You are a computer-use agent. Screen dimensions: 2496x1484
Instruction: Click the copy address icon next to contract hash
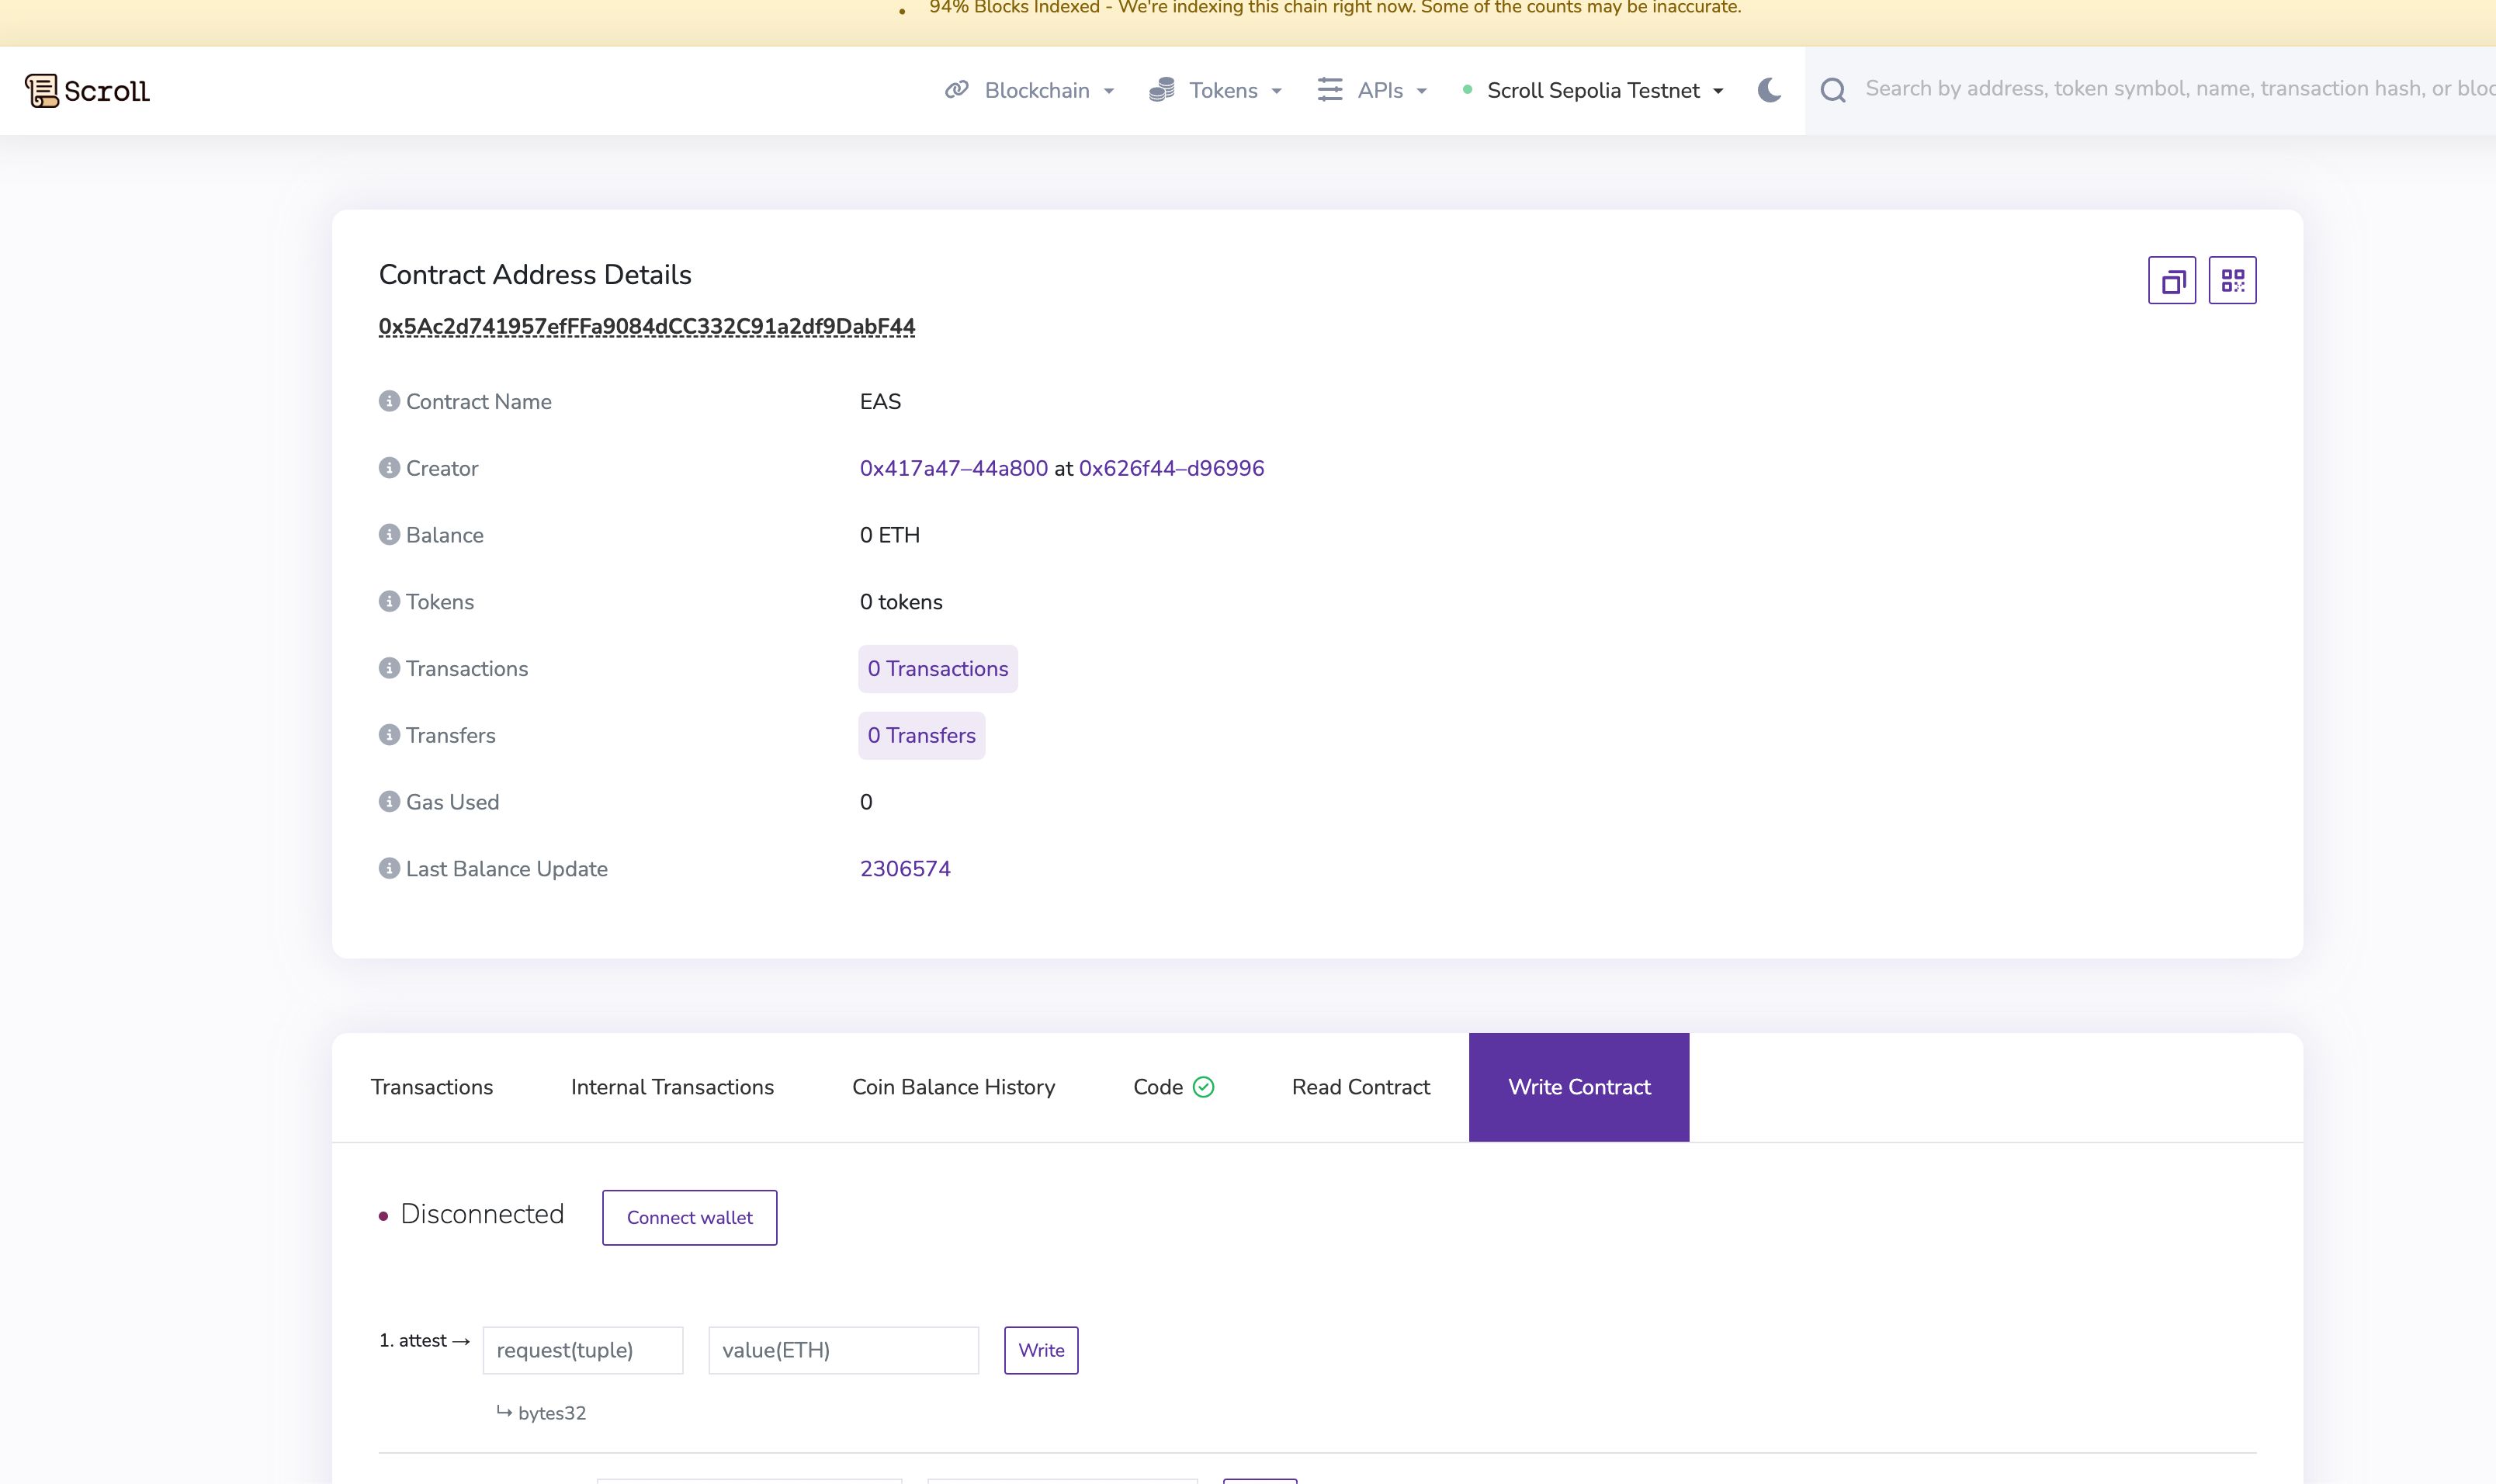(x=2171, y=279)
